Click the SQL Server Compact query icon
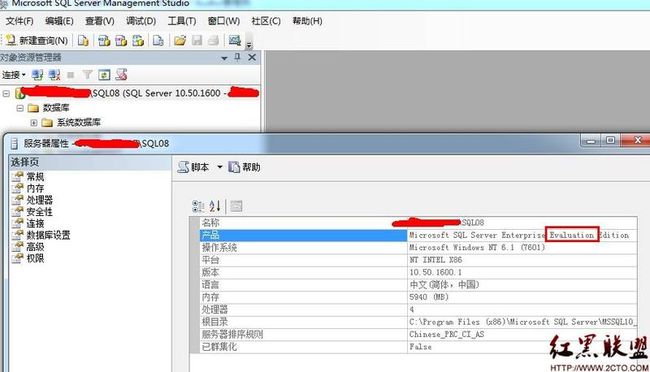 [x=158, y=40]
